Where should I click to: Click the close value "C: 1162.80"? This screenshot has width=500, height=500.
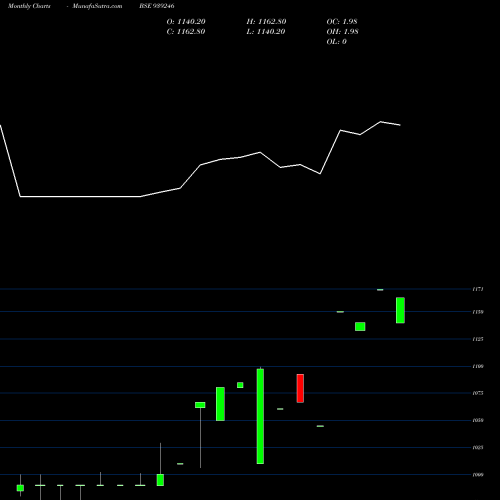tap(186, 32)
